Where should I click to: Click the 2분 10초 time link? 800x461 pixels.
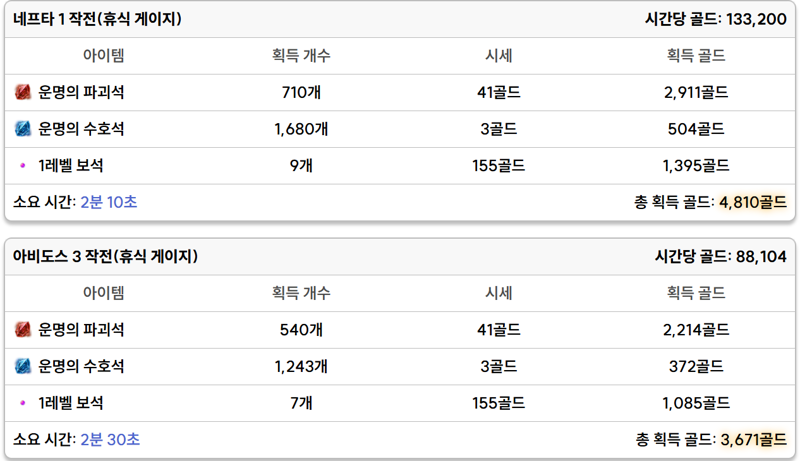coord(109,202)
